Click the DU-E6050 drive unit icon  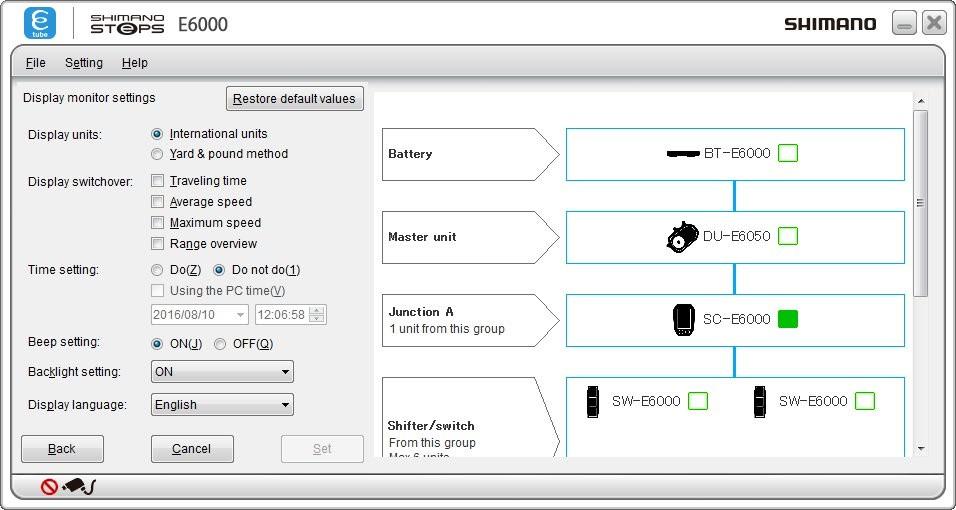pos(682,237)
